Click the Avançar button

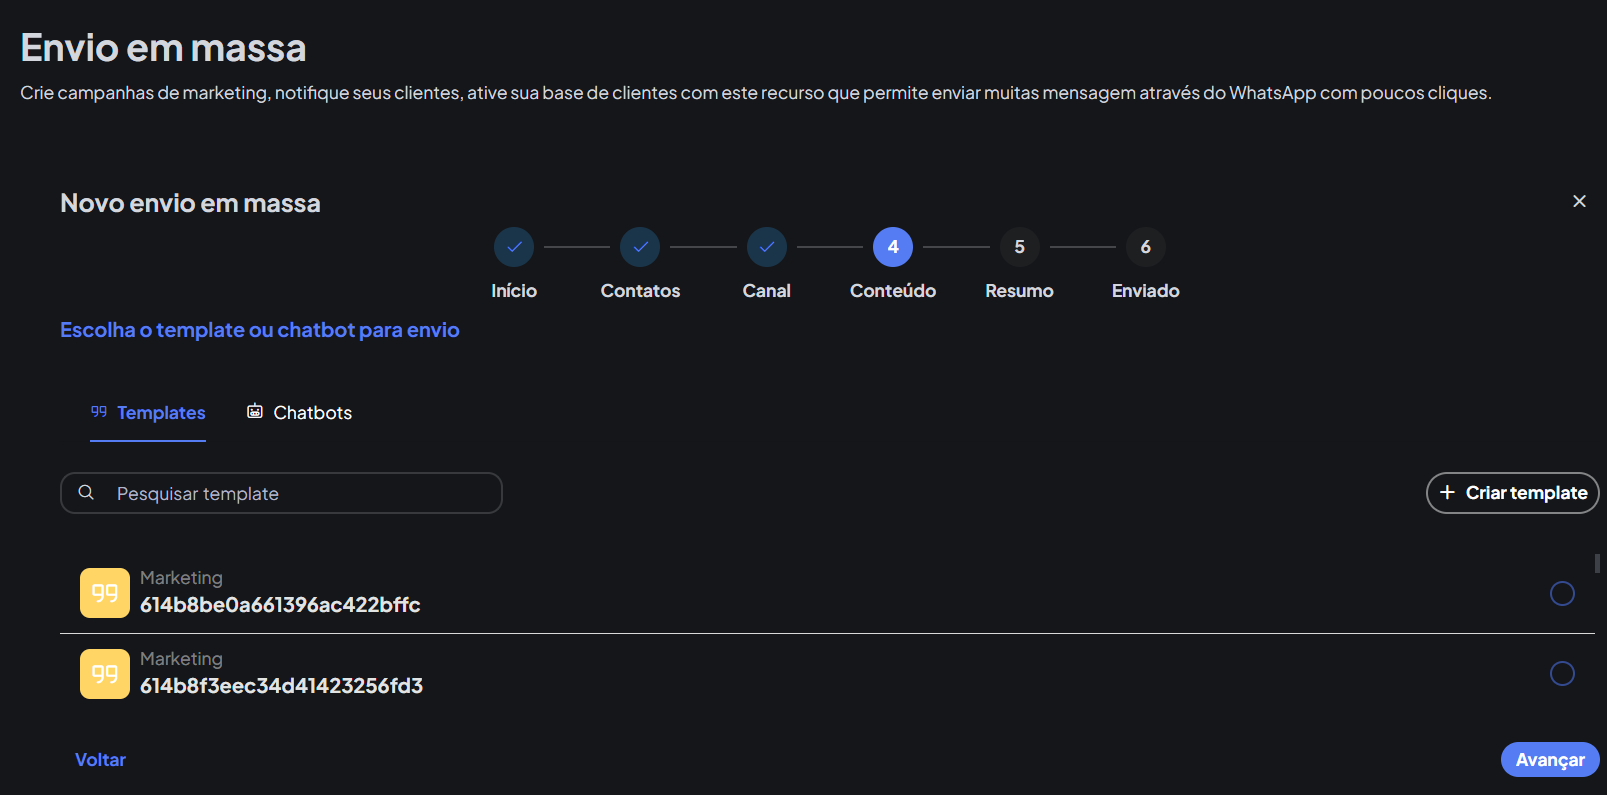tap(1549, 760)
